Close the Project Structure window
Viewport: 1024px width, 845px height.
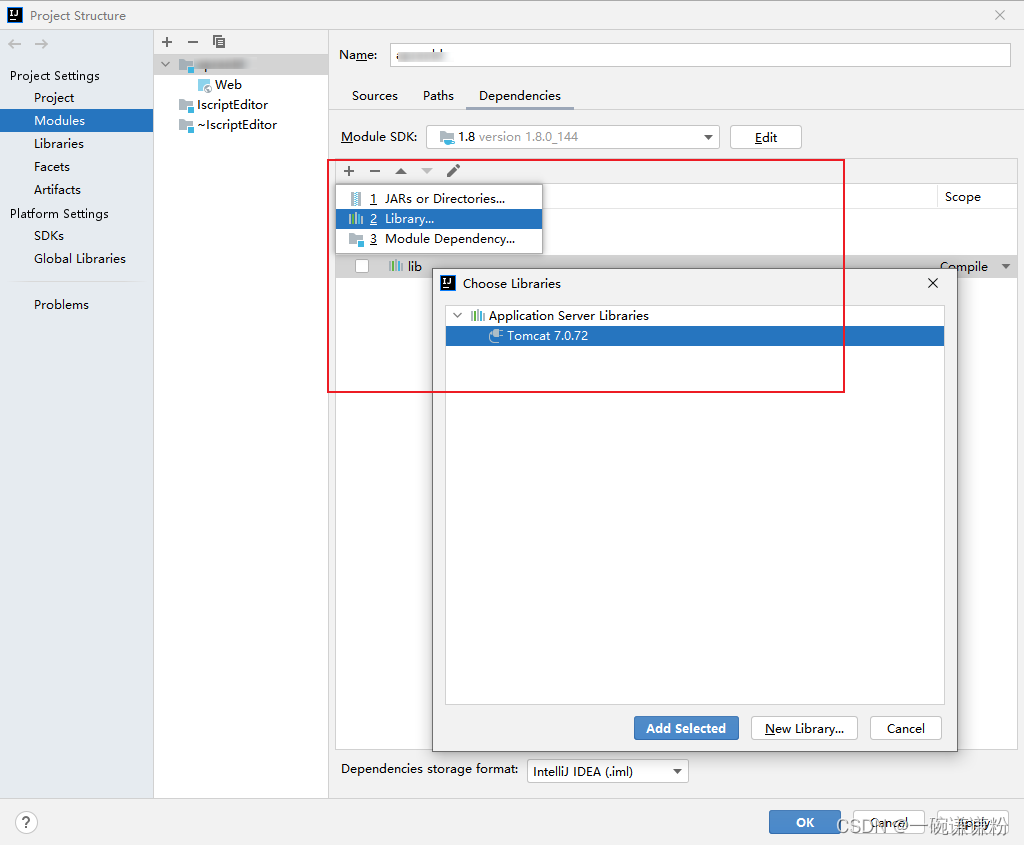coord(1000,15)
